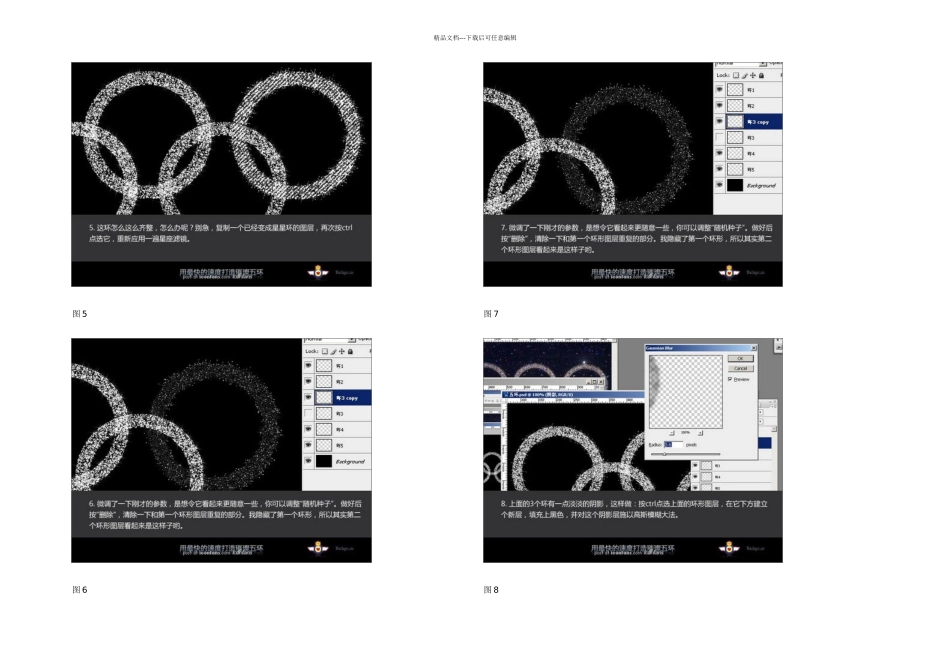Click black Background thumbnail in Figure 7
The image size is (950, 672).
point(735,185)
